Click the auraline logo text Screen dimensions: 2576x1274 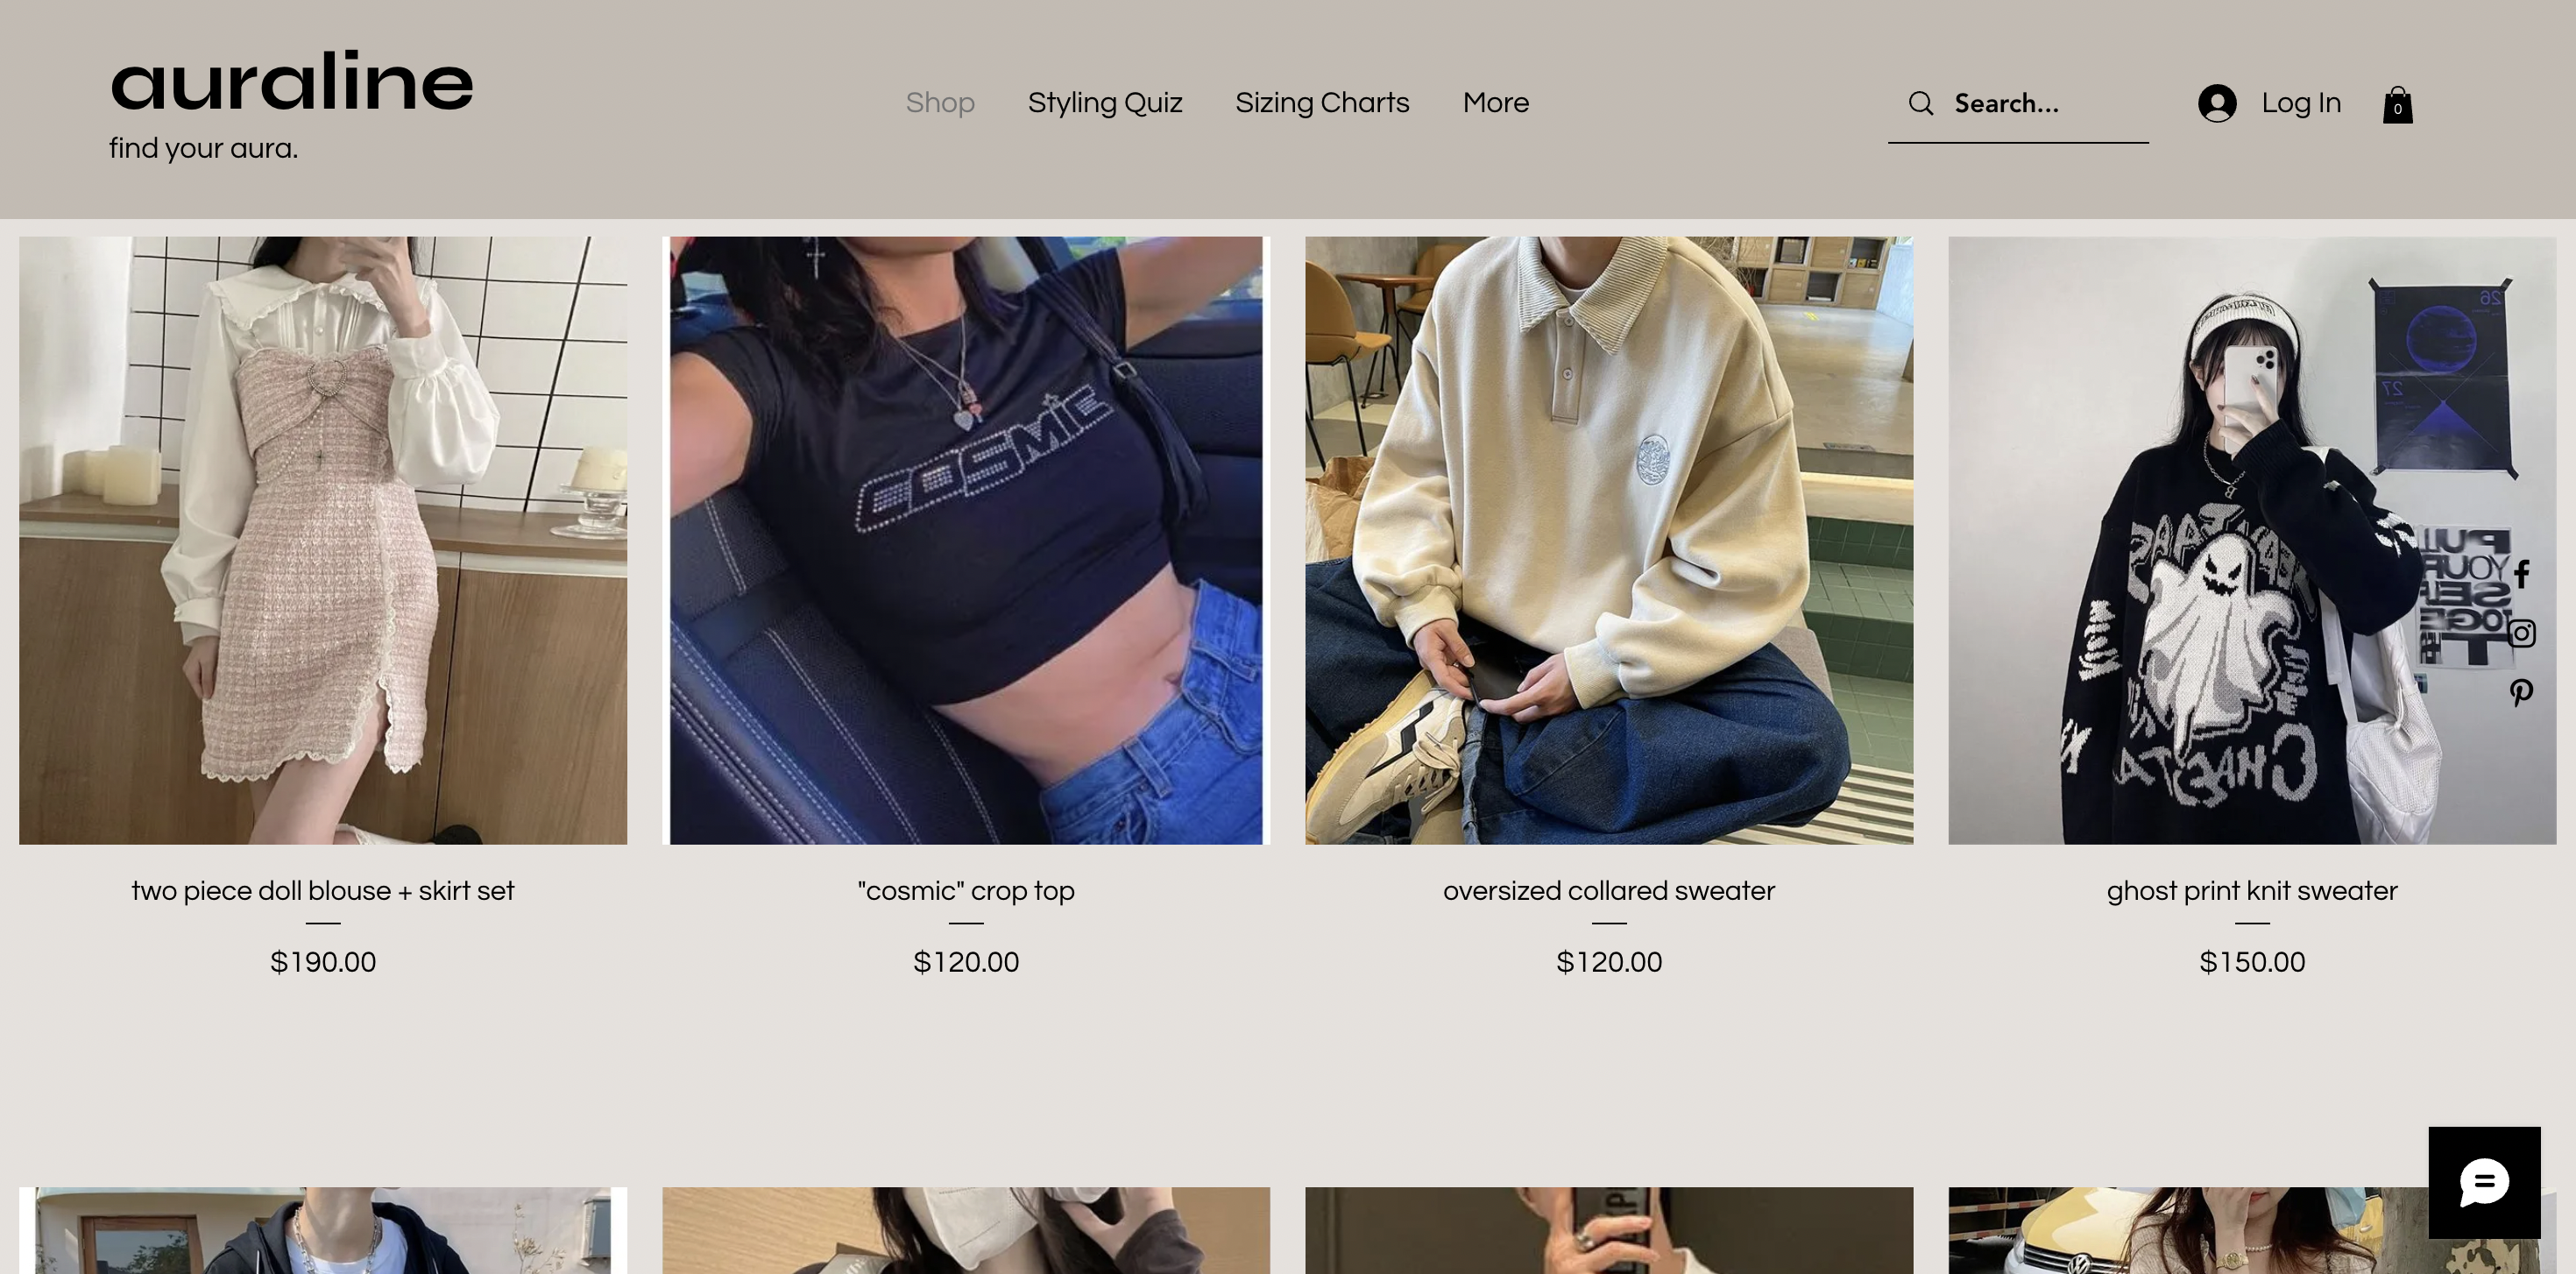[291, 82]
